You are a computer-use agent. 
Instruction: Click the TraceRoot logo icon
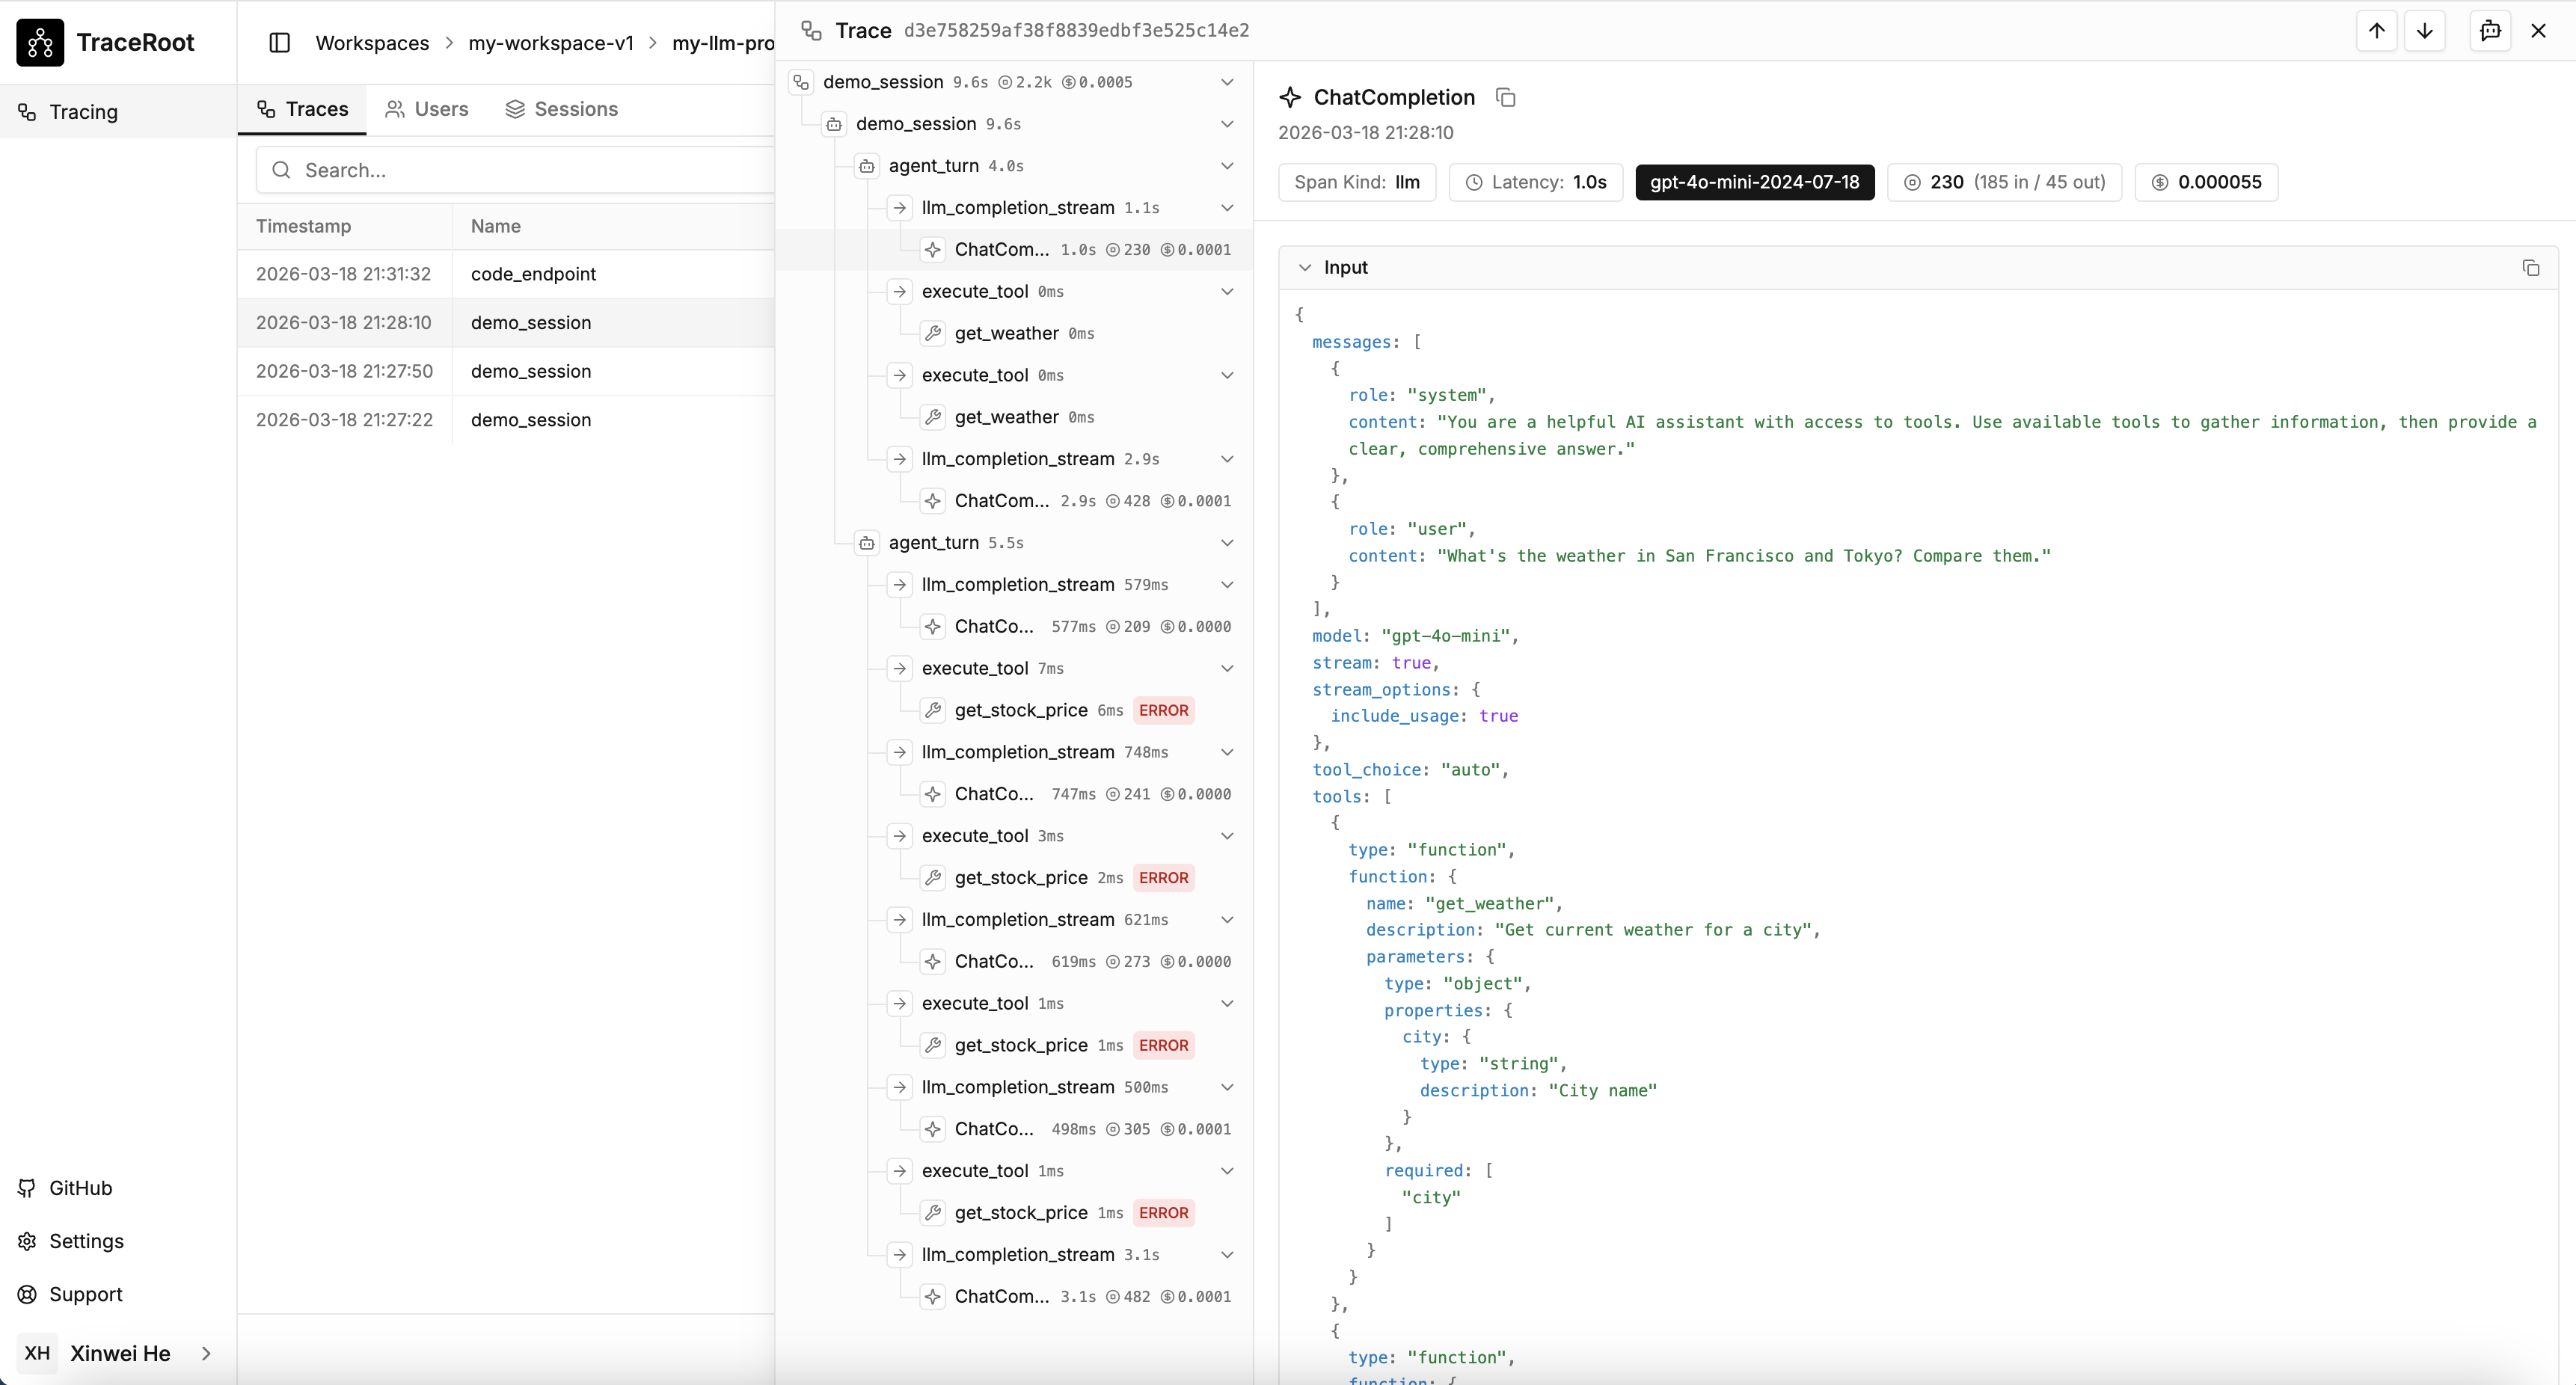pyautogui.click(x=40, y=42)
